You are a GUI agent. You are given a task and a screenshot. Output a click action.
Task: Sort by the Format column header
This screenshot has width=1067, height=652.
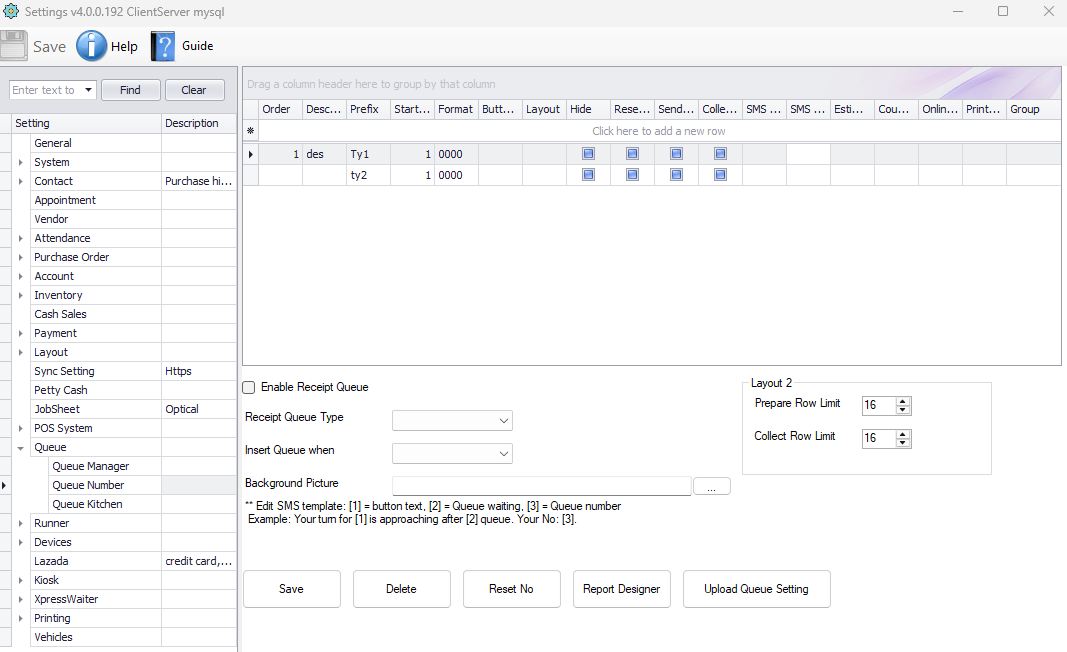coord(456,109)
